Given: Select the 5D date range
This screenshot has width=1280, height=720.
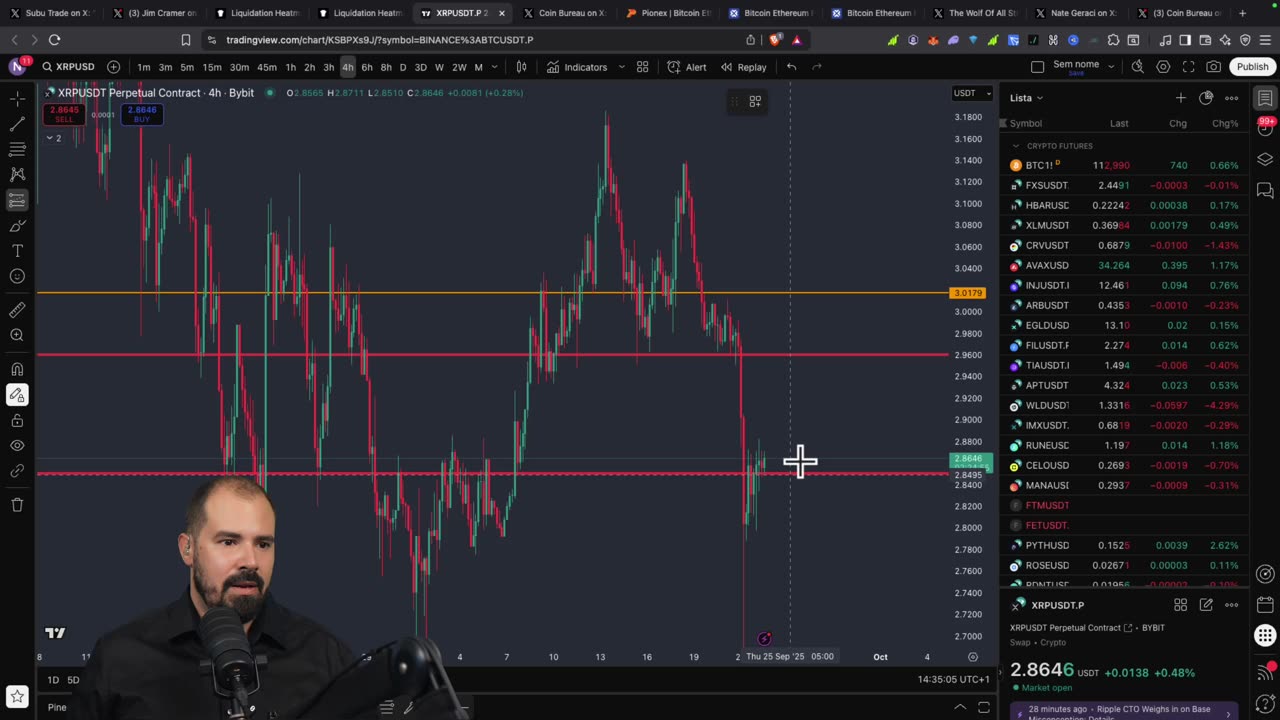Looking at the screenshot, I should click(x=73, y=680).
